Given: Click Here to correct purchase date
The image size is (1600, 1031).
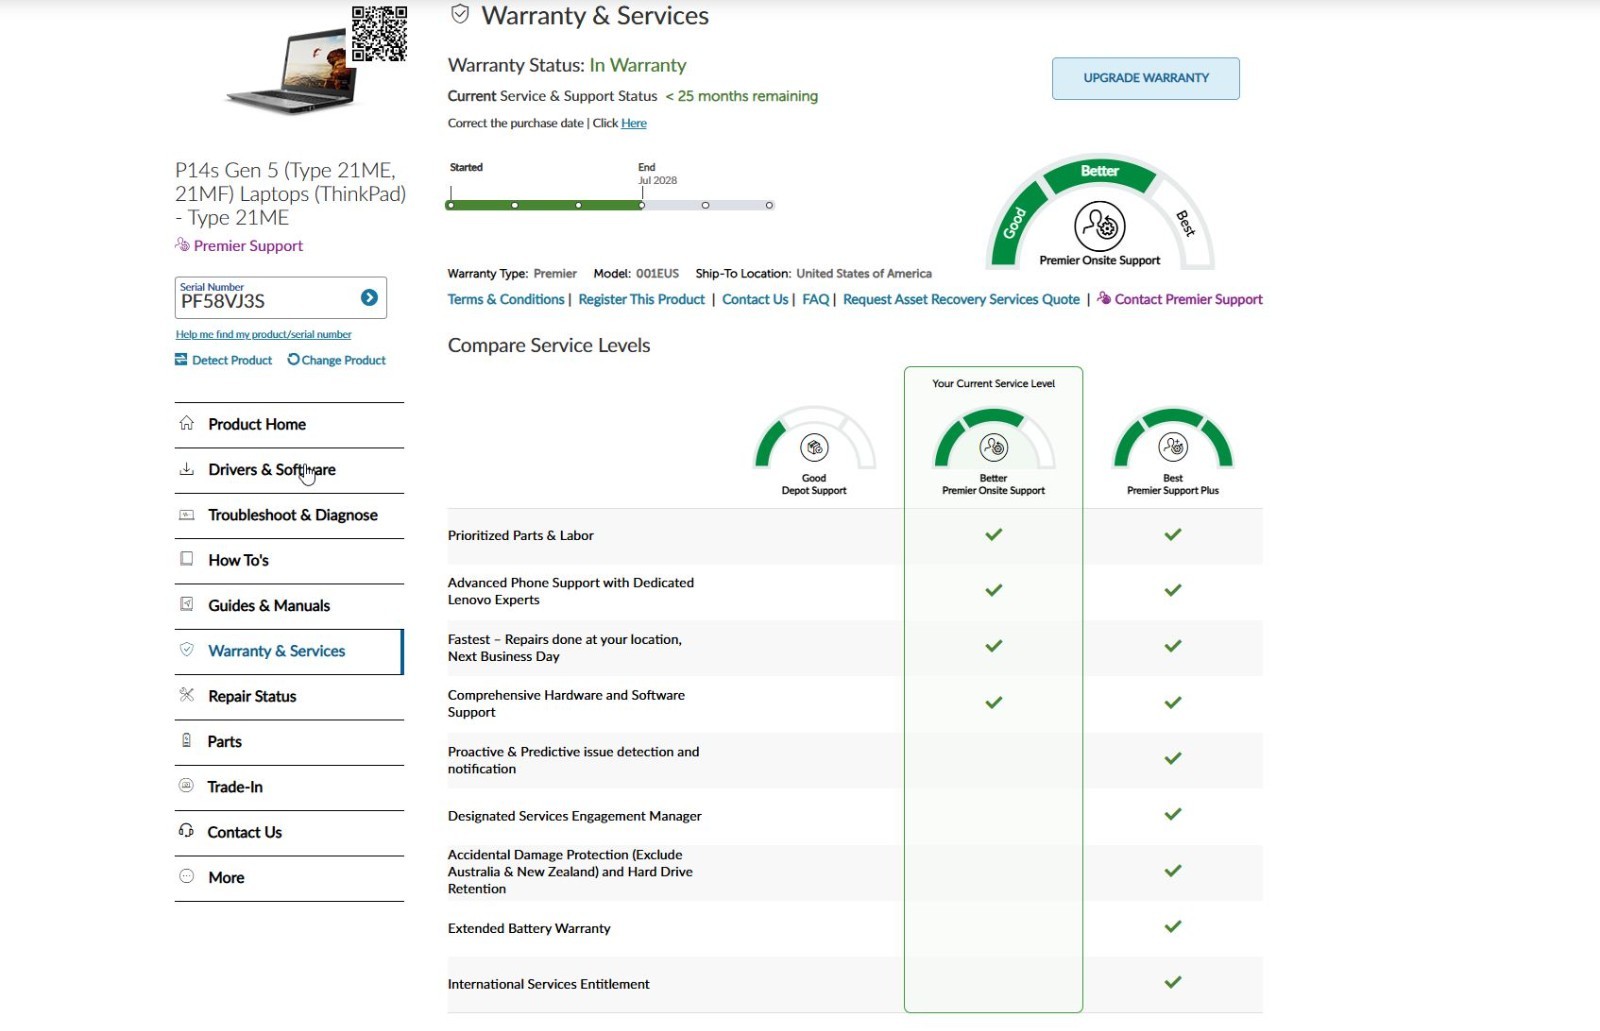Looking at the screenshot, I should pos(634,123).
